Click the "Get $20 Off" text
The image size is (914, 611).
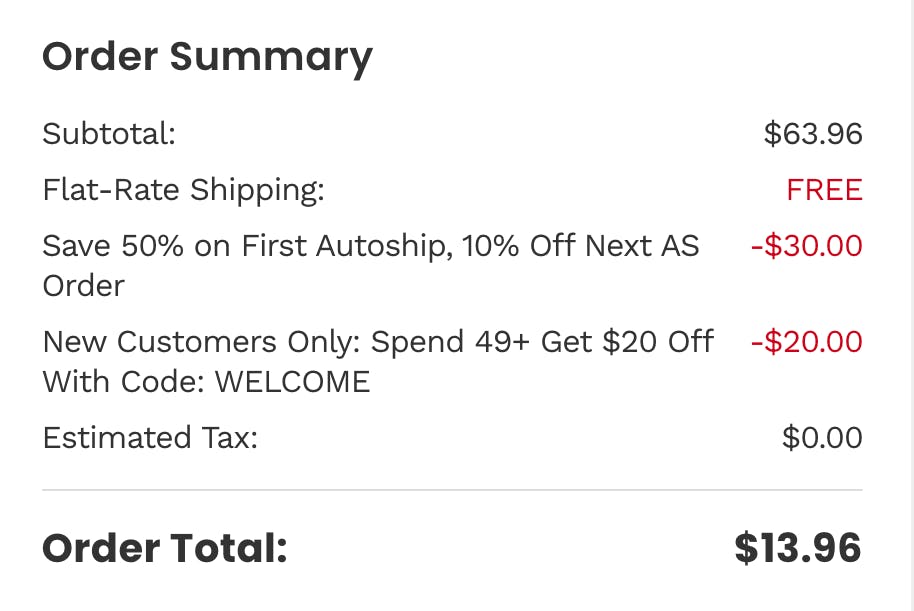[627, 342]
